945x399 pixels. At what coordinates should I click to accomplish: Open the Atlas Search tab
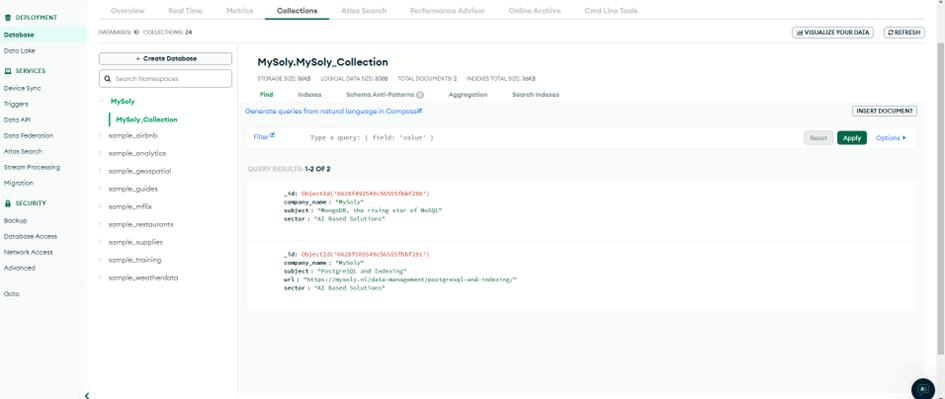(363, 11)
